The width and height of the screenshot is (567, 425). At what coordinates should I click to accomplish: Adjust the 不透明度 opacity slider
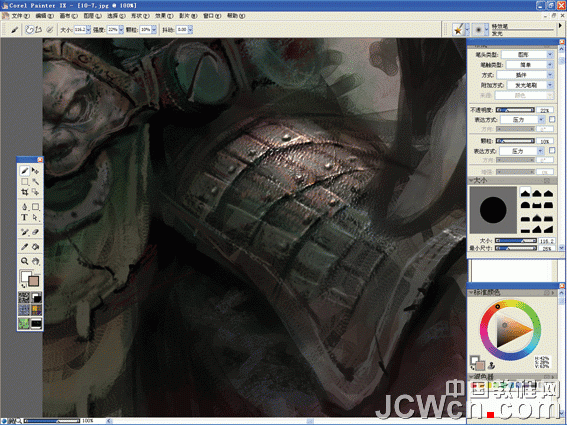pyautogui.click(x=515, y=110)
